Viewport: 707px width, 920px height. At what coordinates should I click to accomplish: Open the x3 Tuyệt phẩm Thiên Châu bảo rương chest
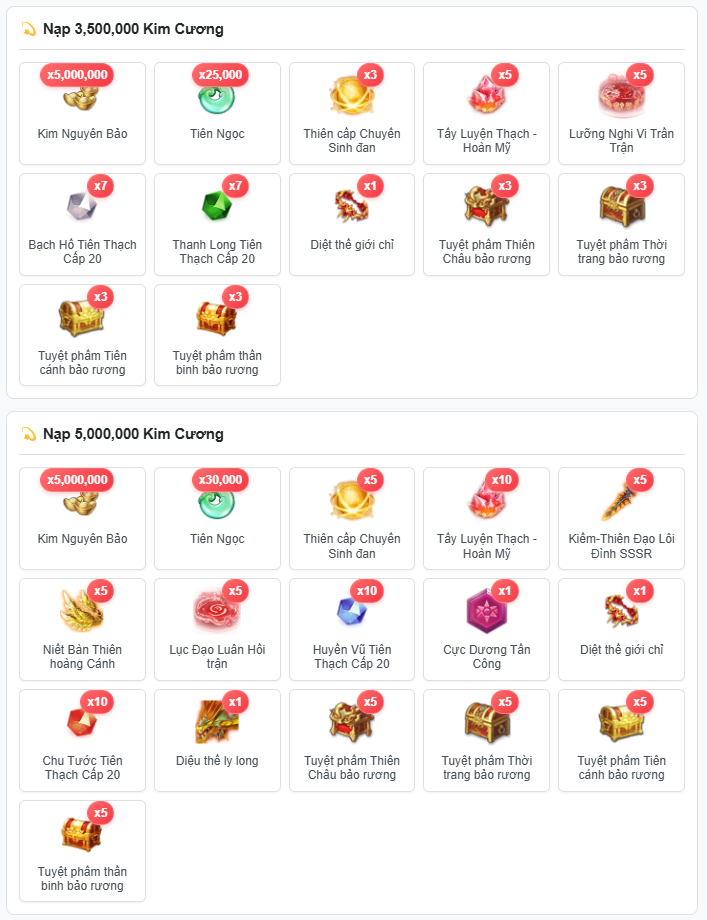486,207
